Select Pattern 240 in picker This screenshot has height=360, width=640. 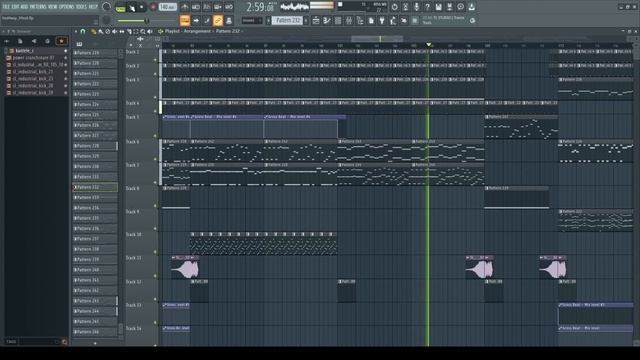[x=95, y=270]
